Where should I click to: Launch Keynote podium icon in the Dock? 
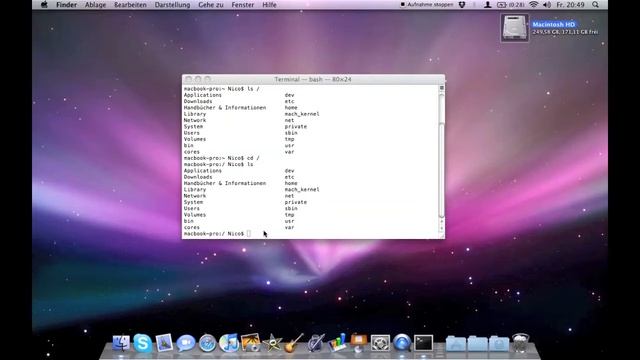(359, 343)
